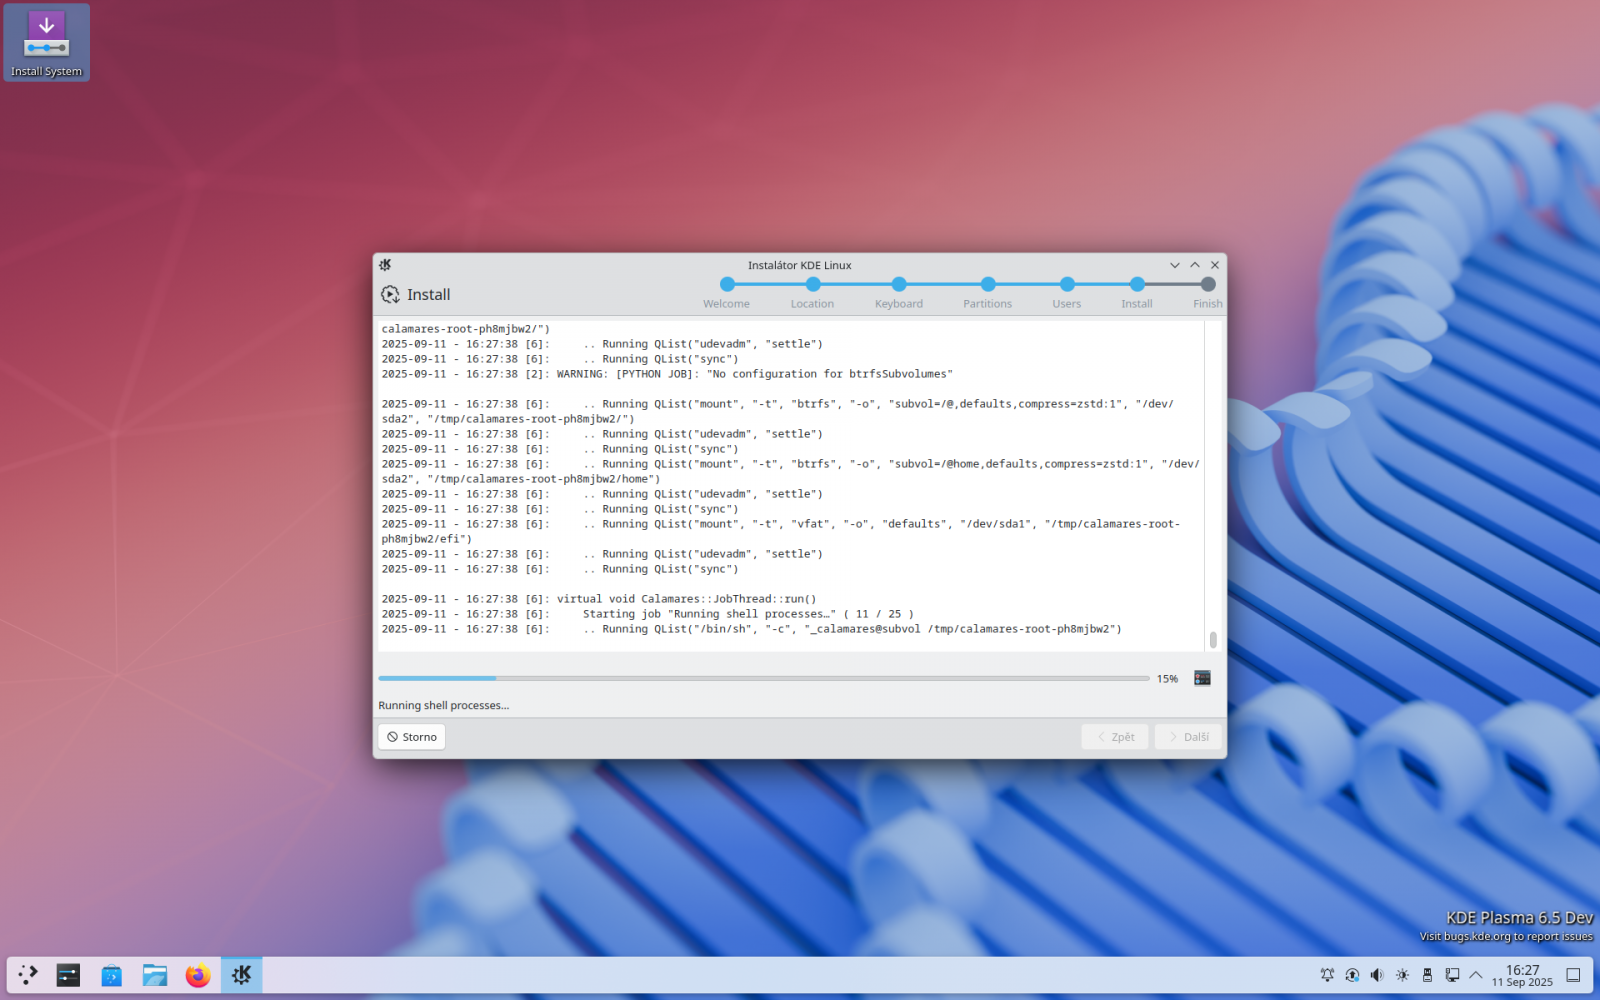Open the notifications bell in system tray
This screenshot has height=1000, width=1600.
1327,975
